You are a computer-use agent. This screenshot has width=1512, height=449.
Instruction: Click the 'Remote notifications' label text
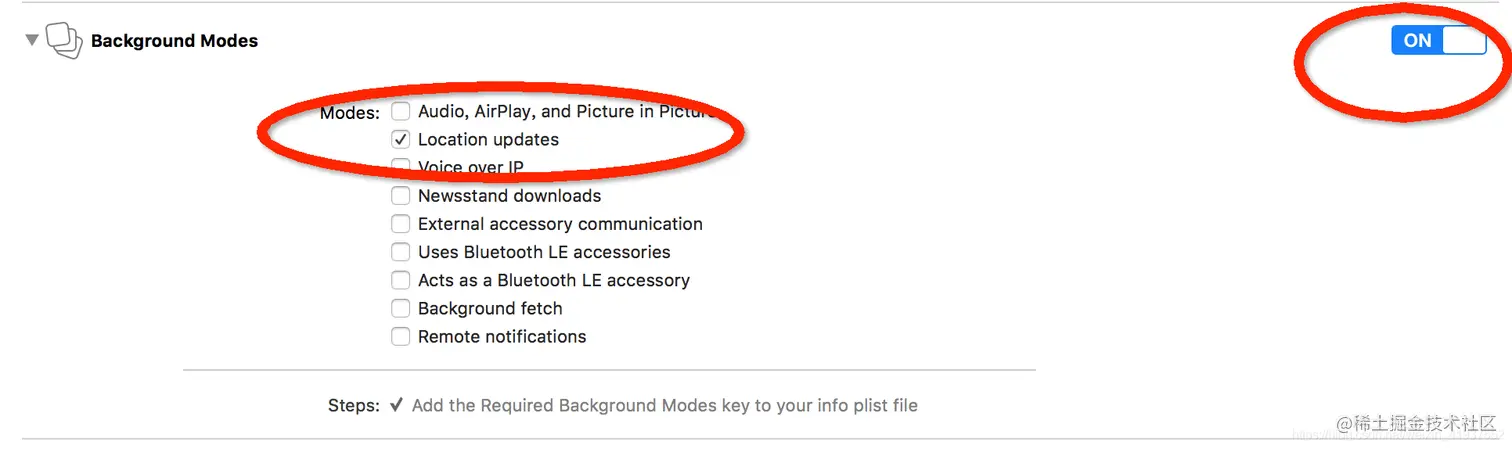(502, 336)
